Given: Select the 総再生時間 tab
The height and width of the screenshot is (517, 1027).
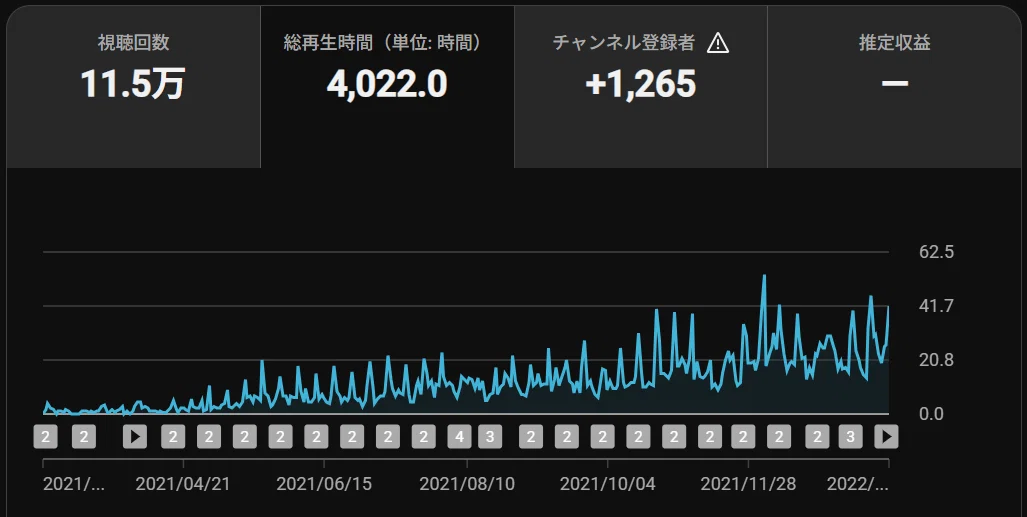Looking at the screenshot, I should (x=387, y=86).
